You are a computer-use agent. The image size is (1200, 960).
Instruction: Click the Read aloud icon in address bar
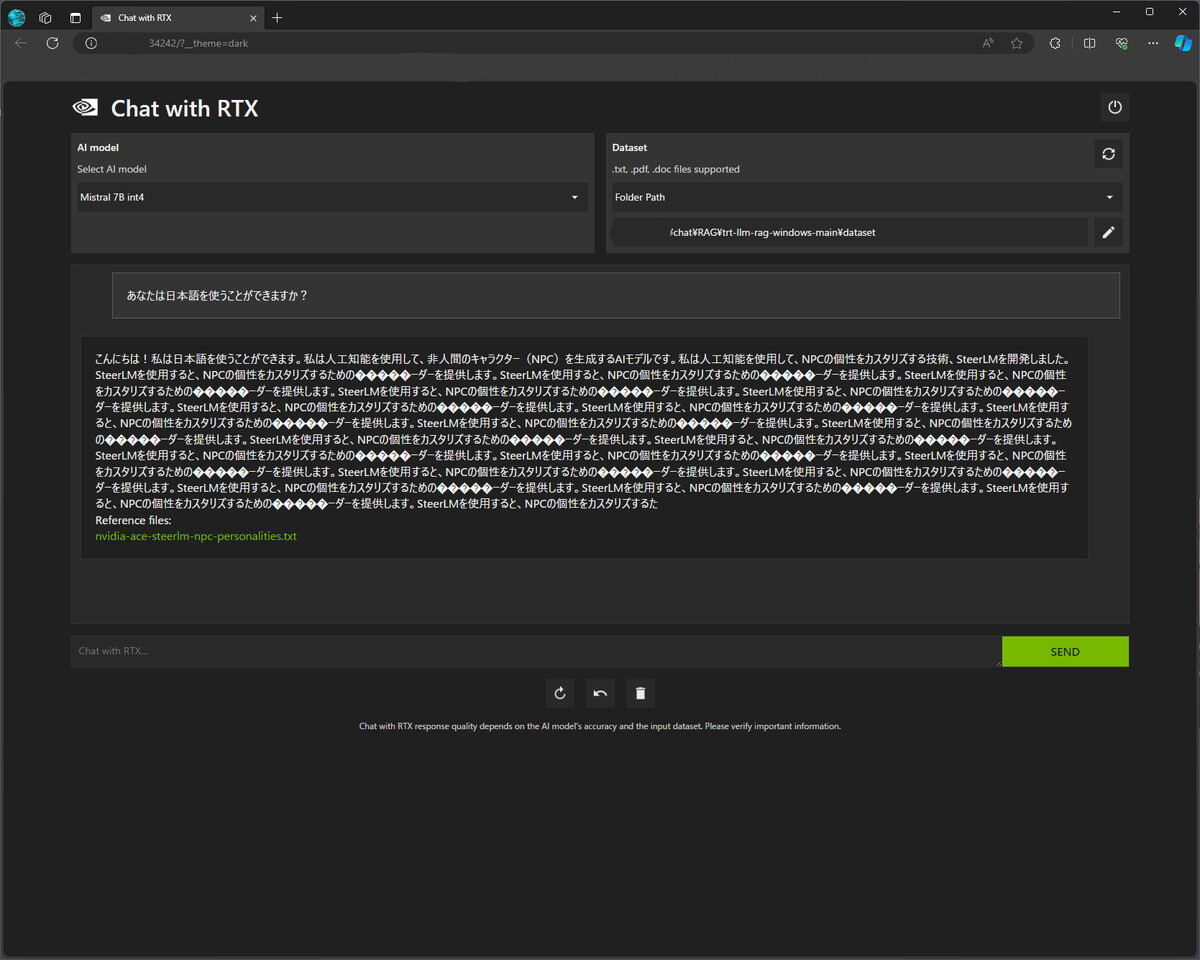988,43
